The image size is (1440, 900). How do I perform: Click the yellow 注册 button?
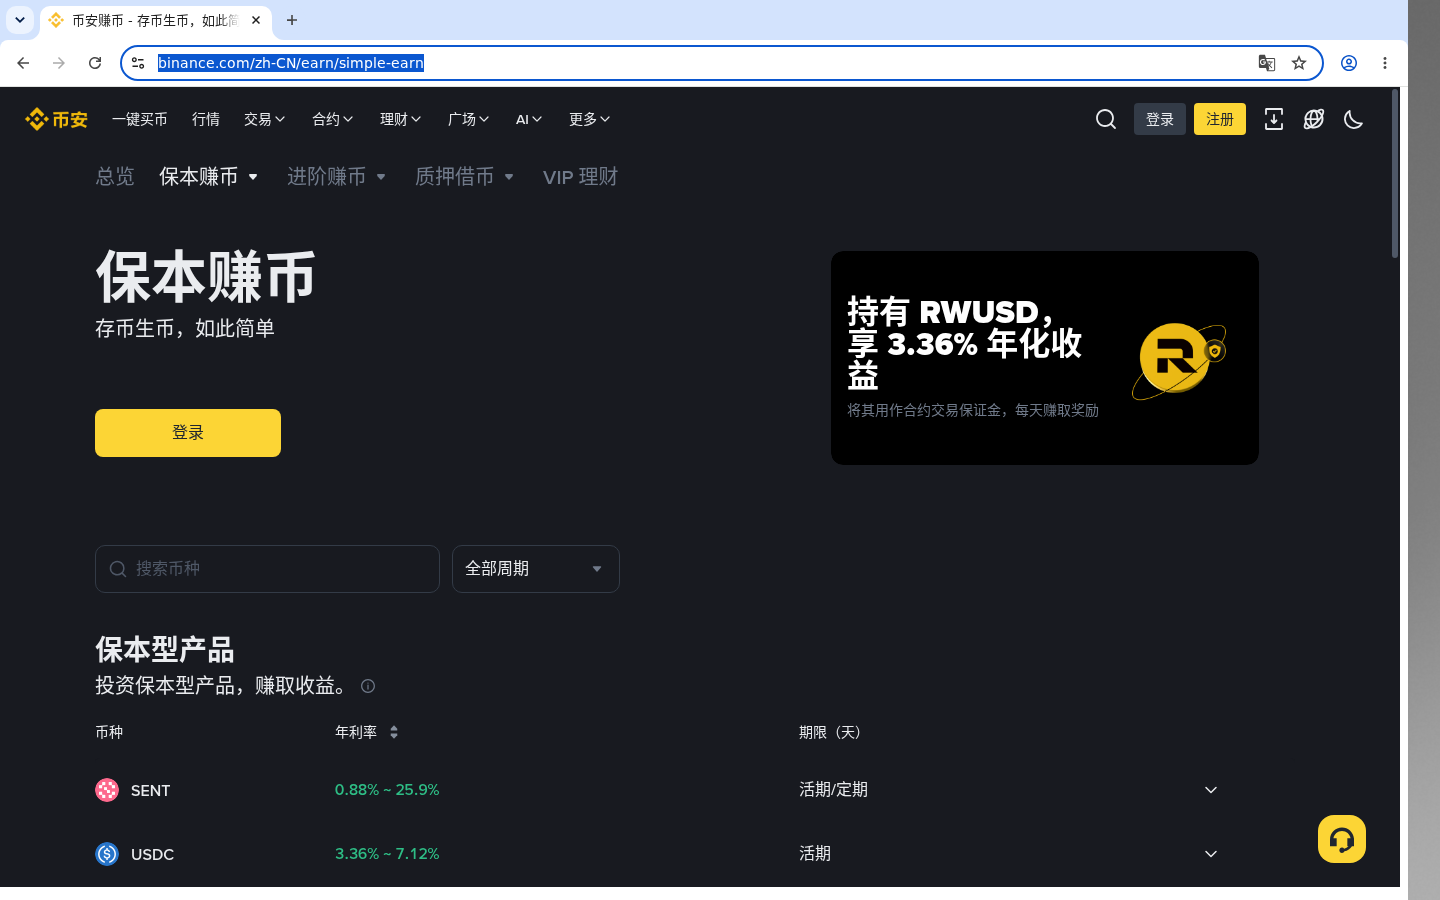click(1220, 119)
